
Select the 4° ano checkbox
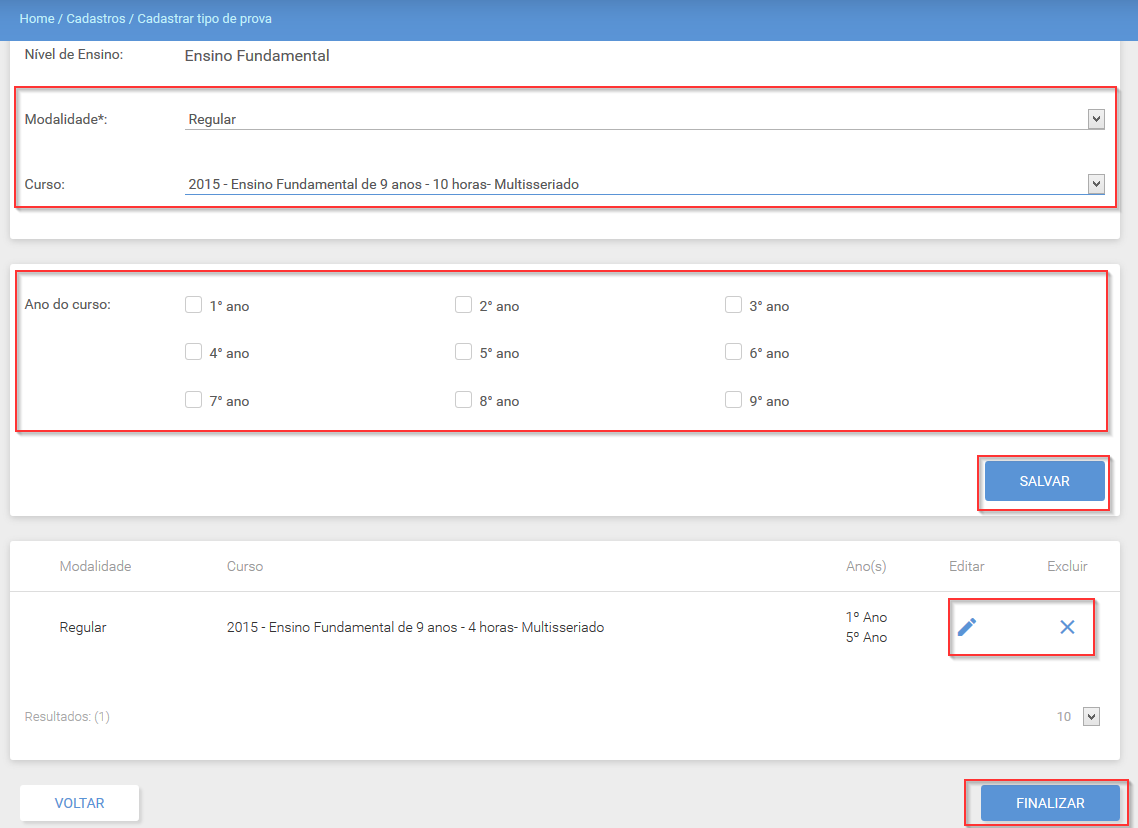193,352
